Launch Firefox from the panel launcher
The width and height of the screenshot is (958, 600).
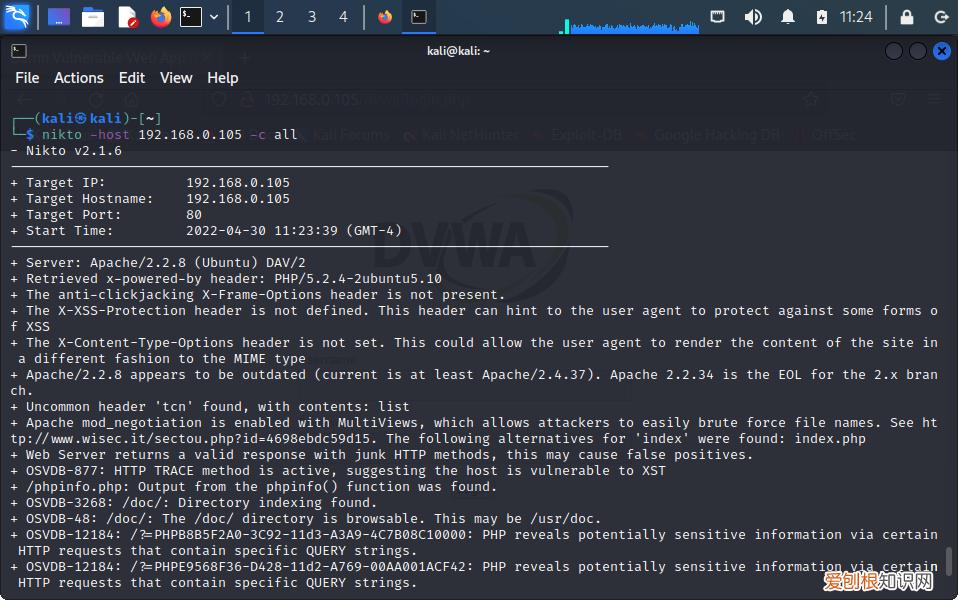click(x=160, y=17)
